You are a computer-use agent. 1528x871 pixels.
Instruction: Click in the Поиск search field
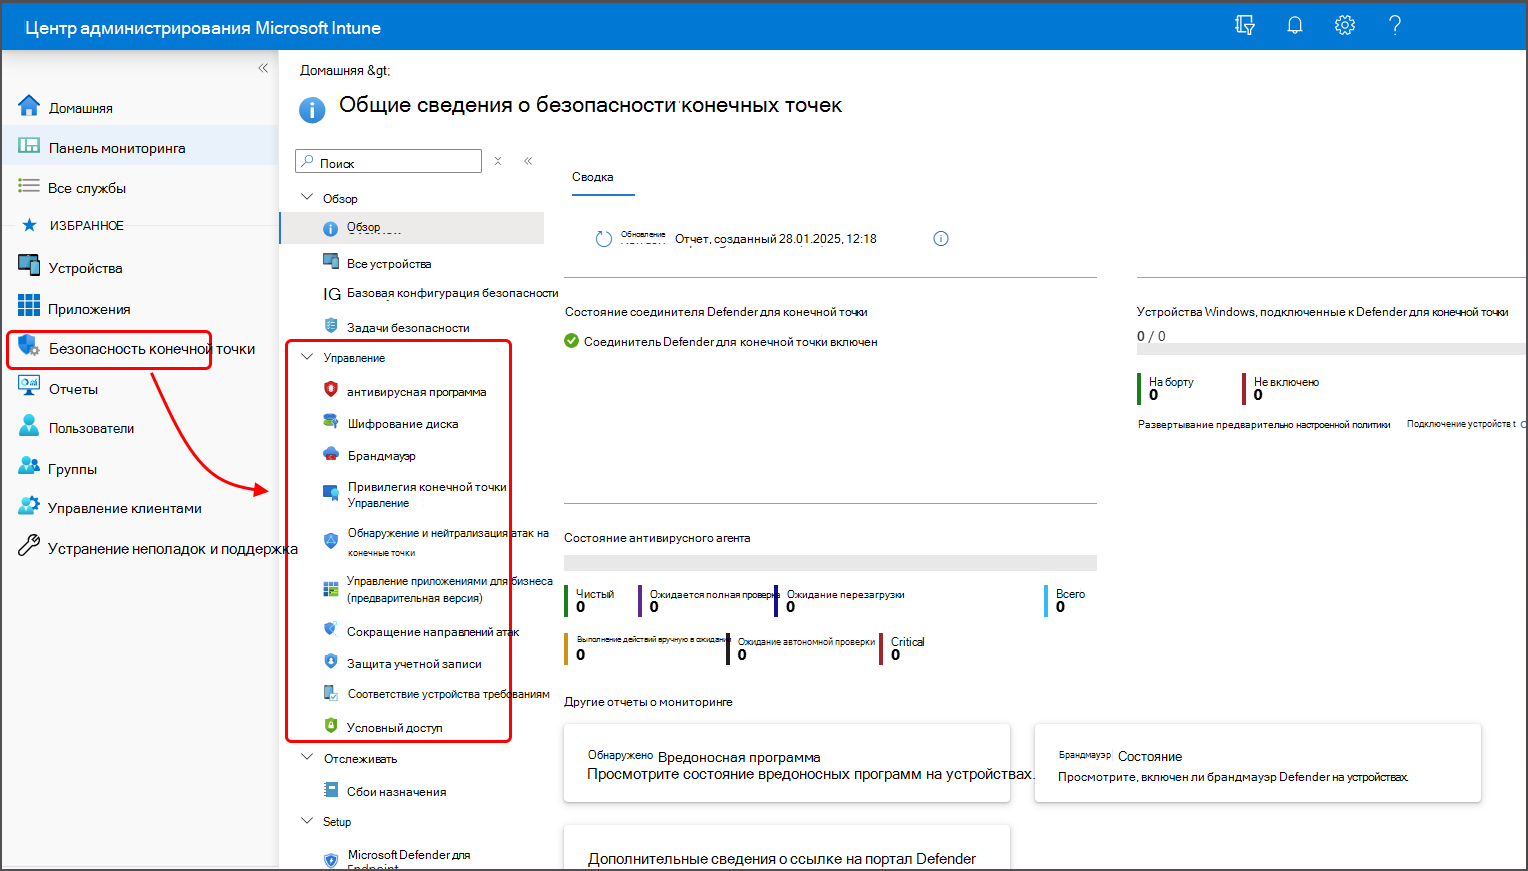click(389, 162)
